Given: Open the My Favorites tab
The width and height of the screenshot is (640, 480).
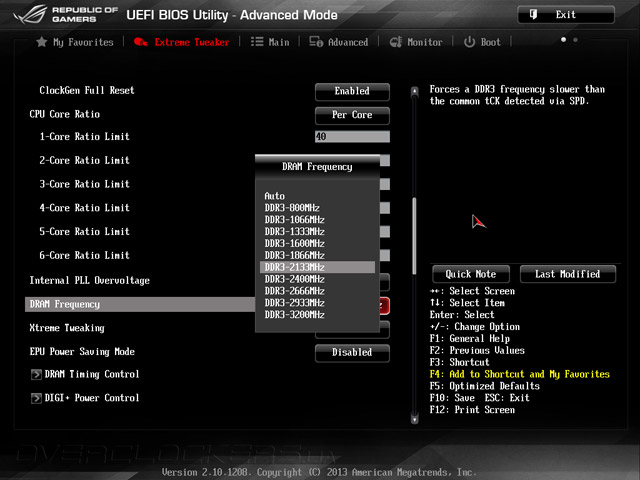Looking at the screenshot, I should (x=75, y=42).
